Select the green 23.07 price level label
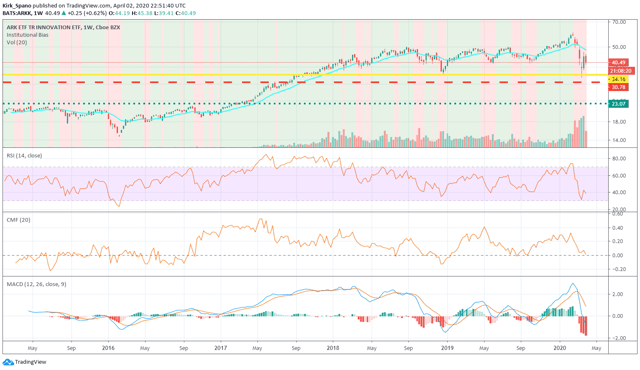 click(619, 104)
